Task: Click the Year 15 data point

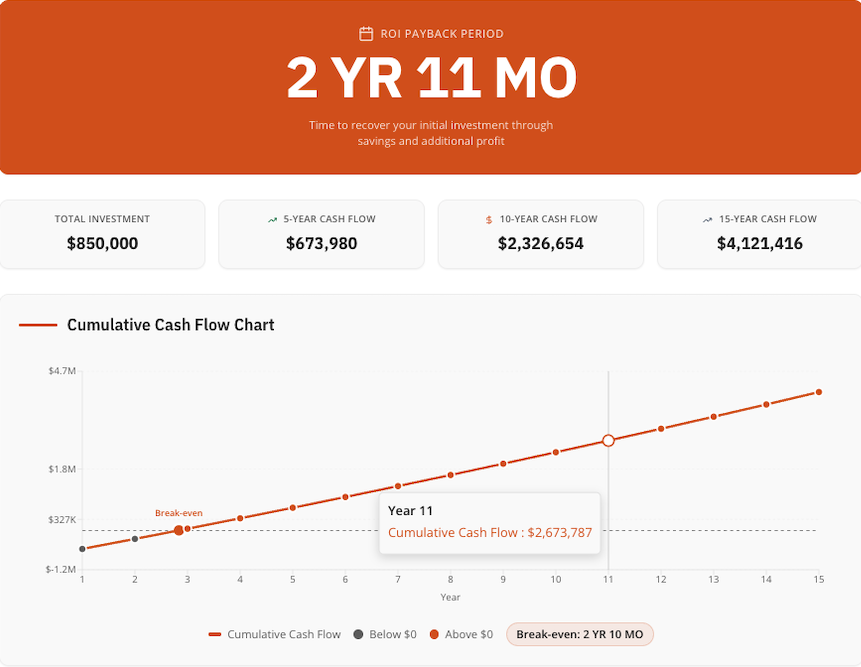Action: [x=819, y=392]
